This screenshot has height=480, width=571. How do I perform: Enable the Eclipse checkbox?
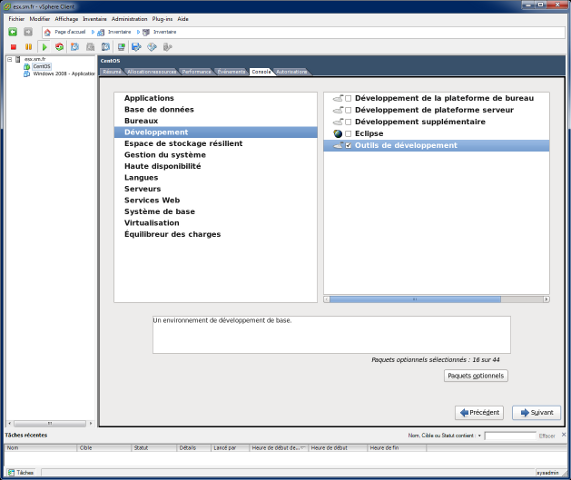348,134
